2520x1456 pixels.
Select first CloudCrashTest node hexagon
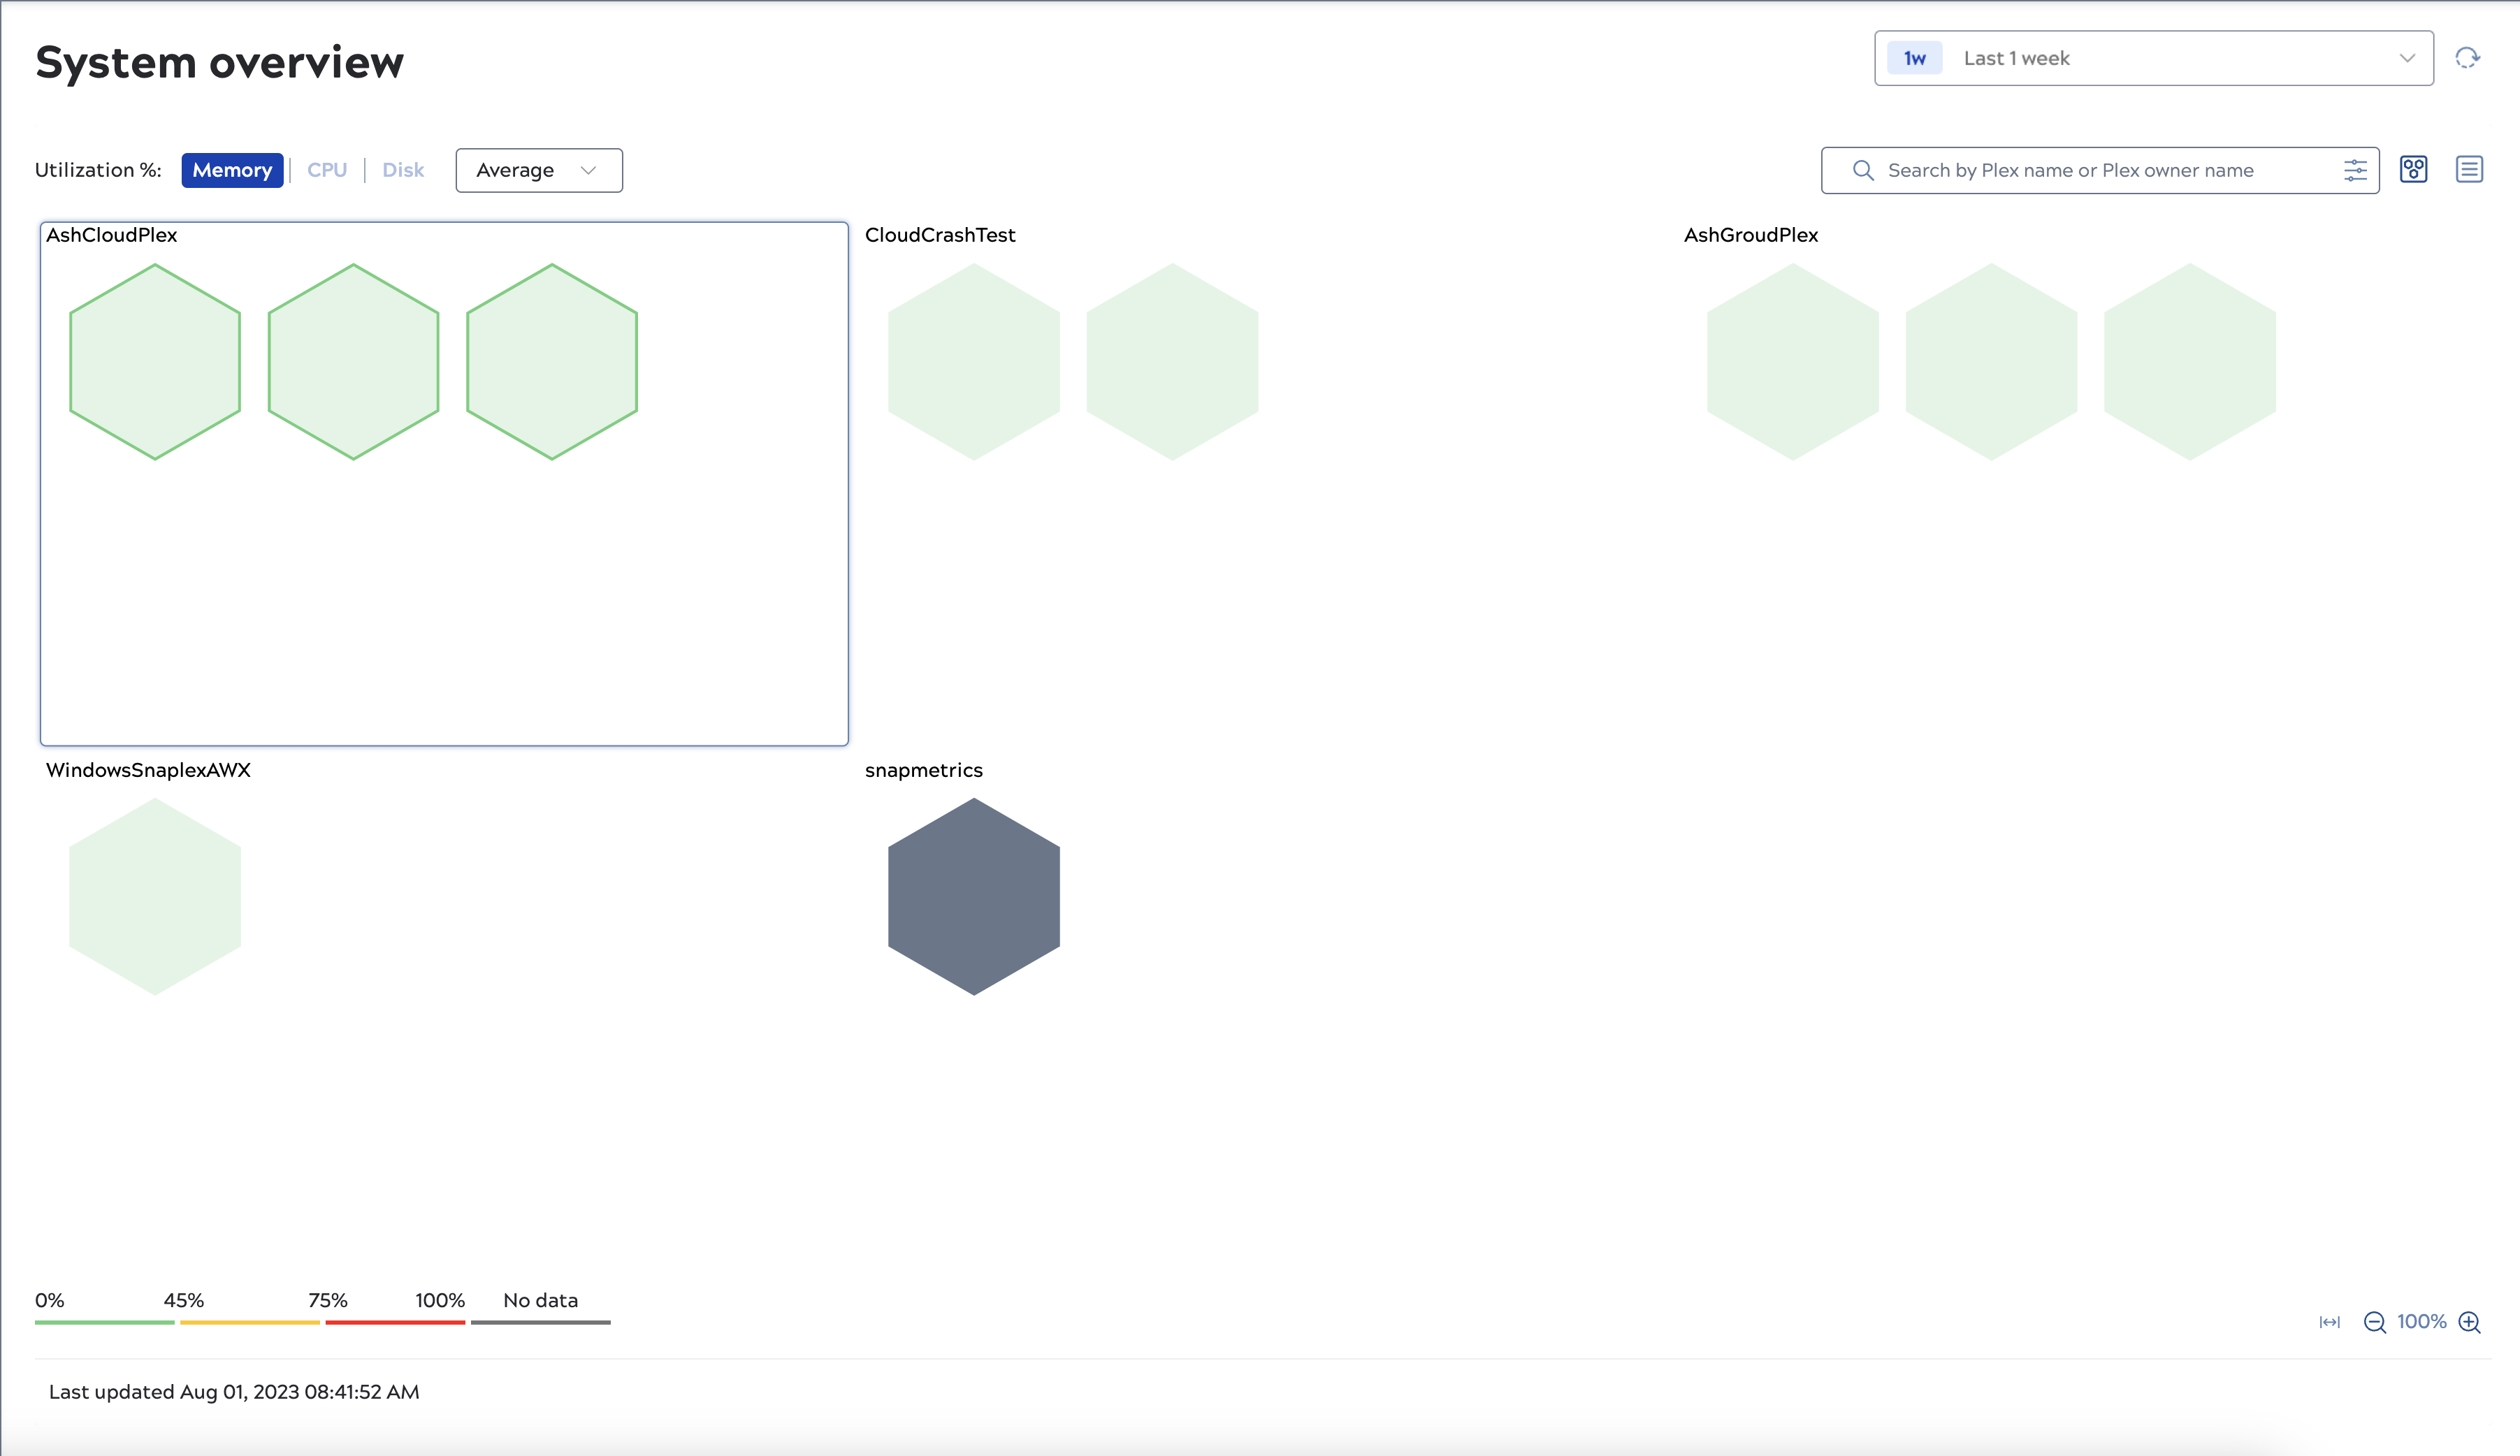[x=974, y=362]
